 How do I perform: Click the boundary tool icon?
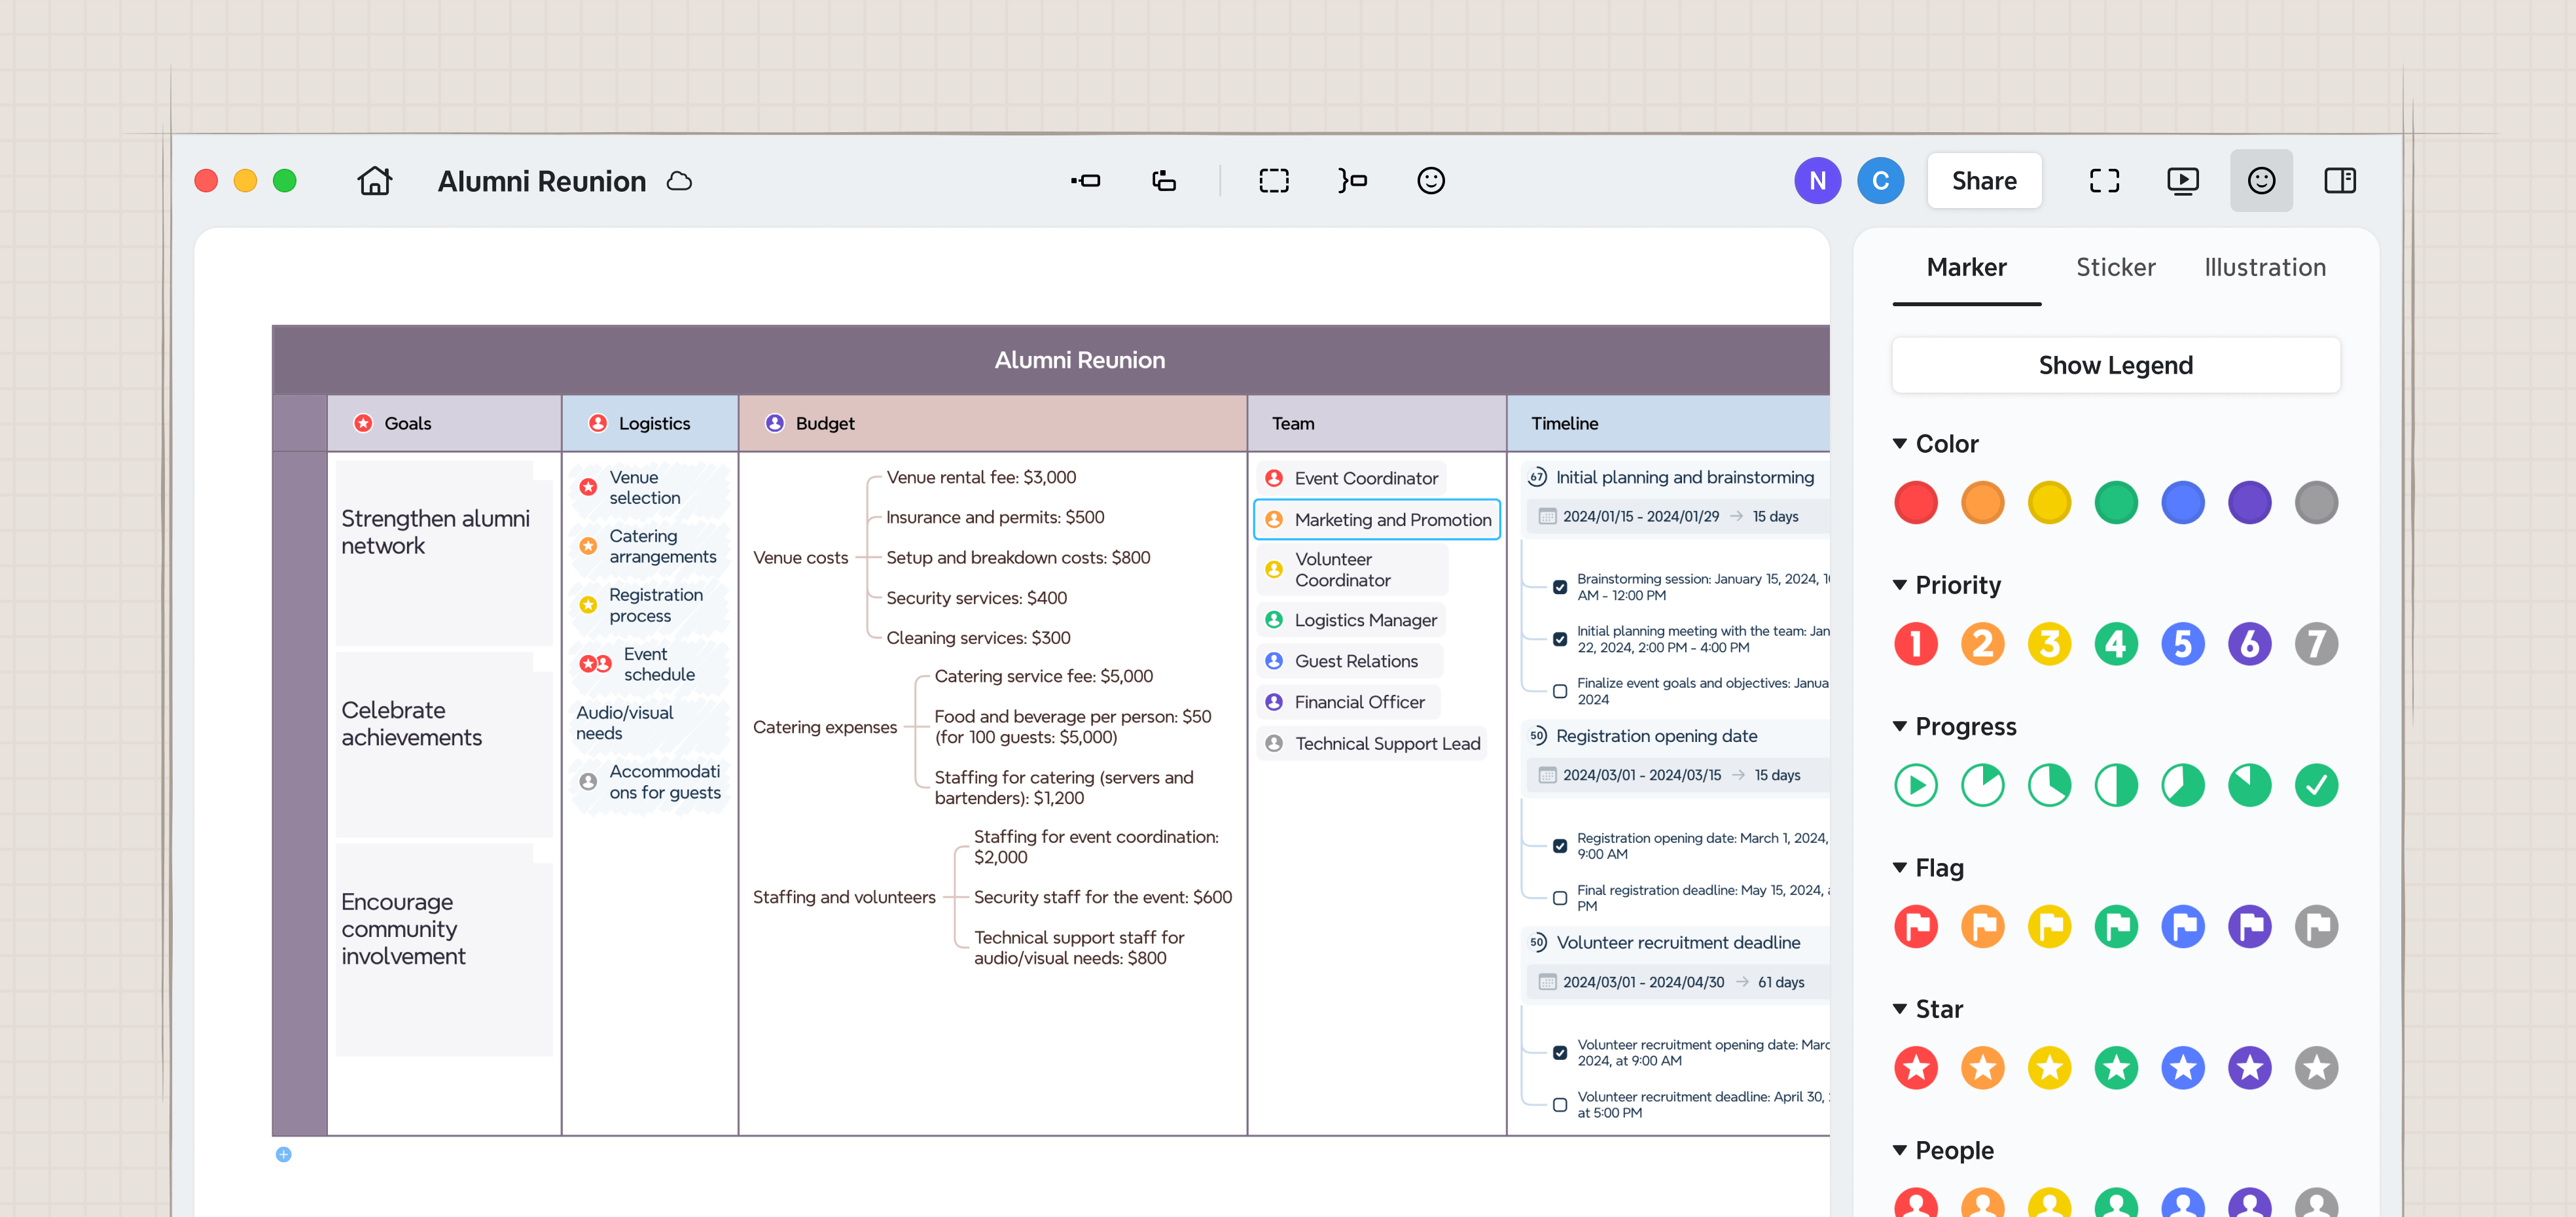click(x=1273, y=181)
